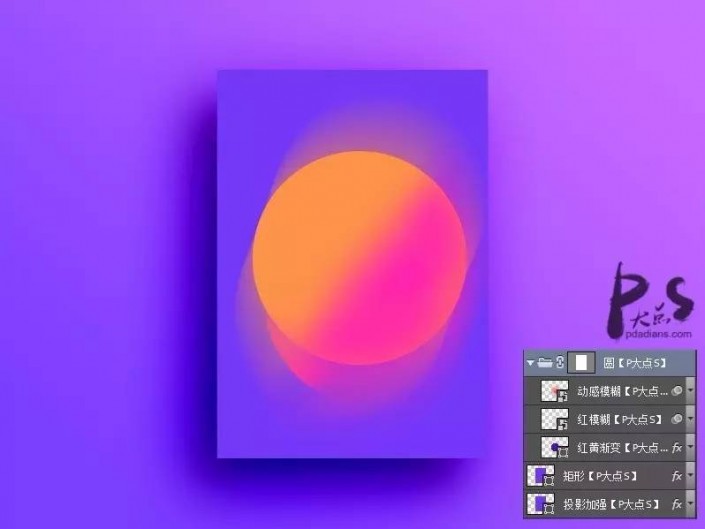Click the smart filter icon on 动感模糊 layer
Viewport: 705px width, 529px height.
coord(677,391)
